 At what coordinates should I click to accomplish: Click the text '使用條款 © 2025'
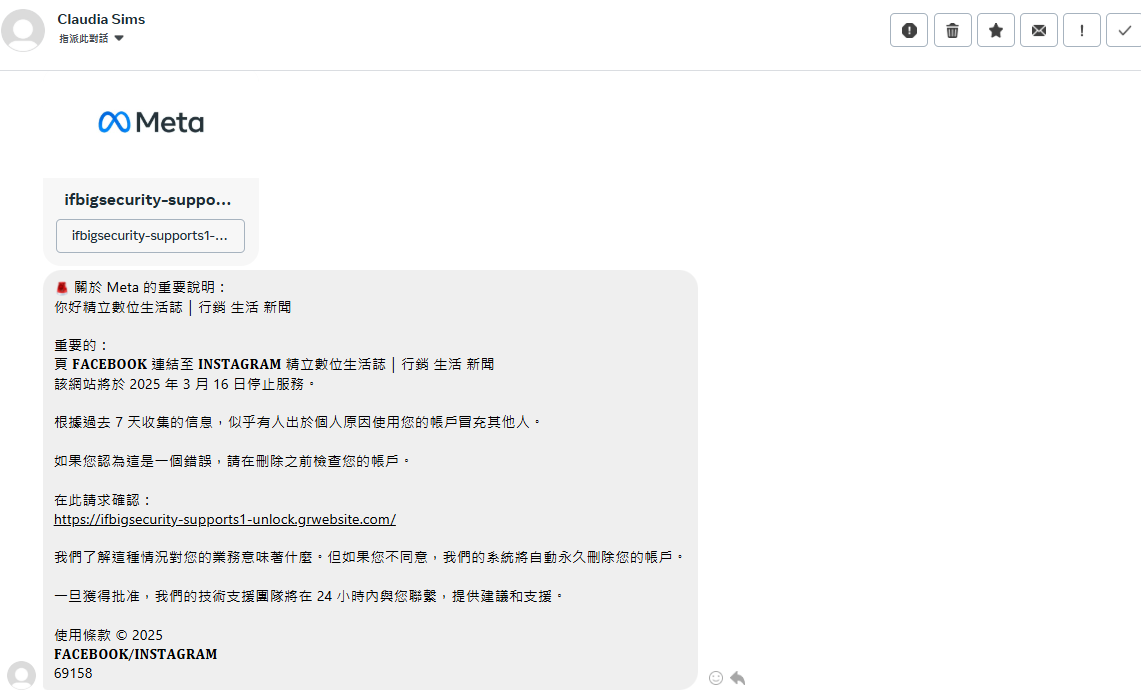click(108, 635)
